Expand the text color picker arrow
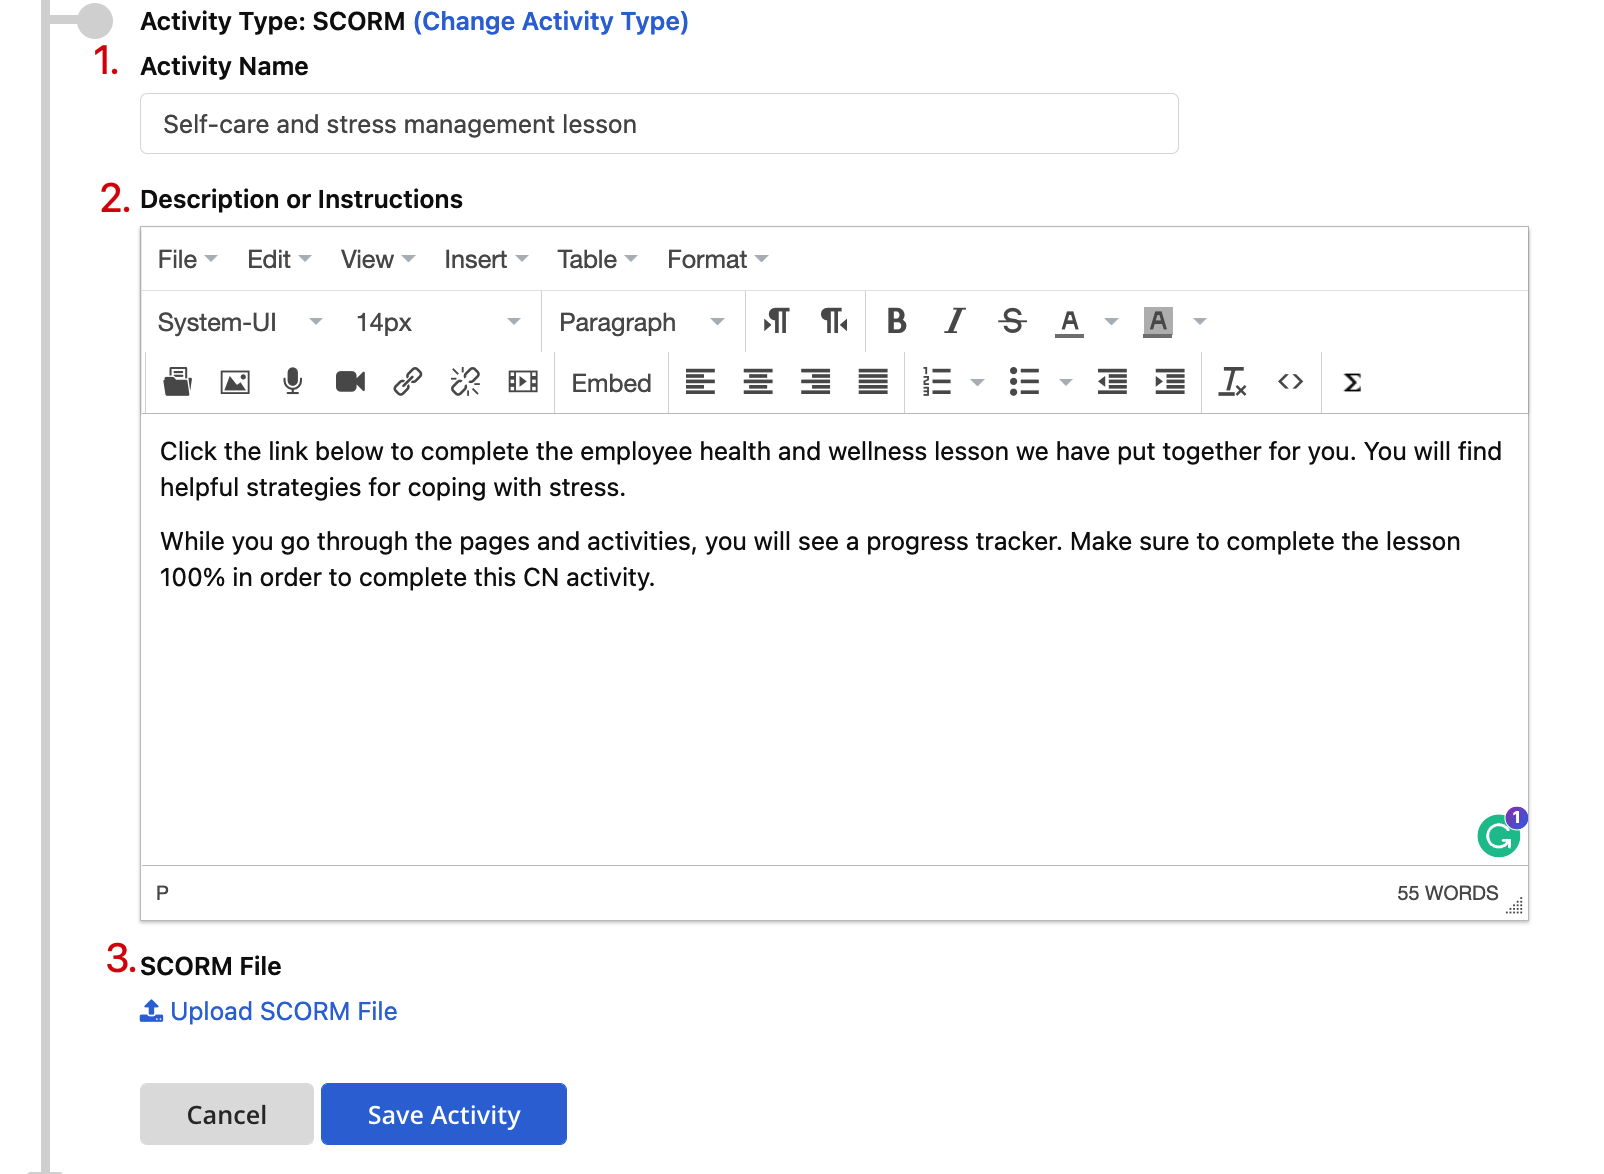This screenshot has height=1174, width=1604. point(1111,322)
